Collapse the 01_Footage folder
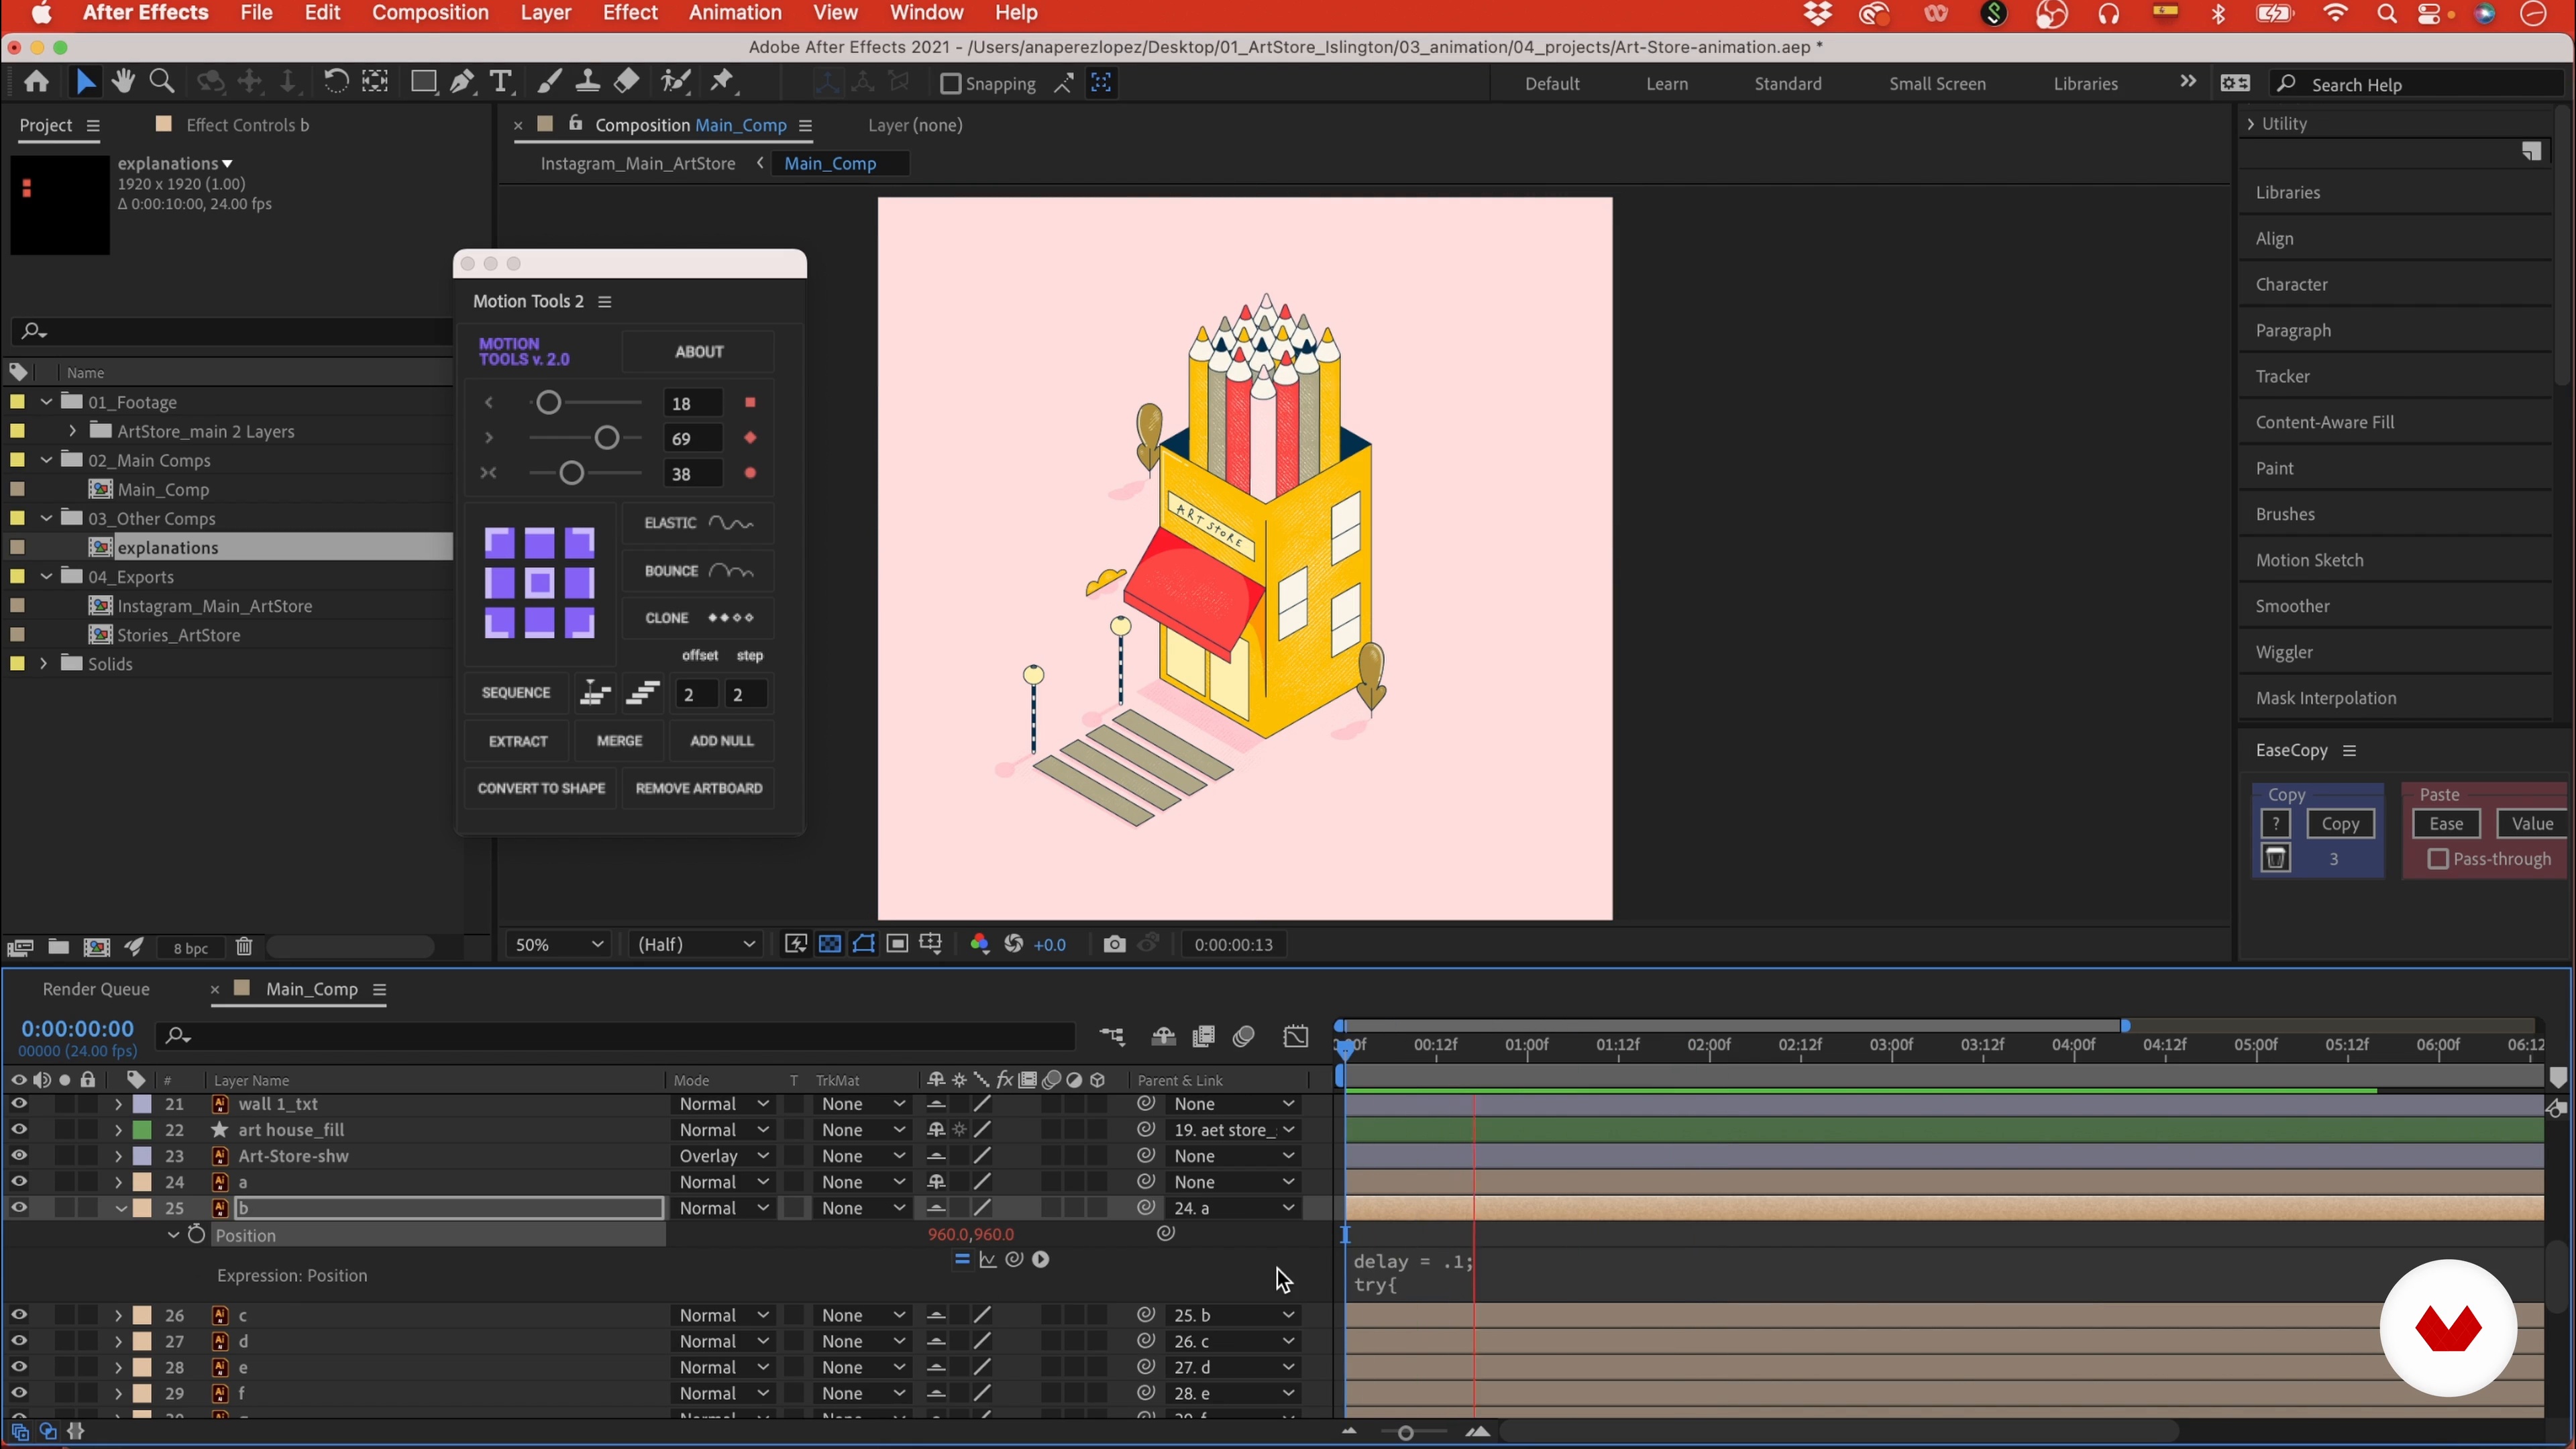2576x1449 pixels. (x=46, y=402)
